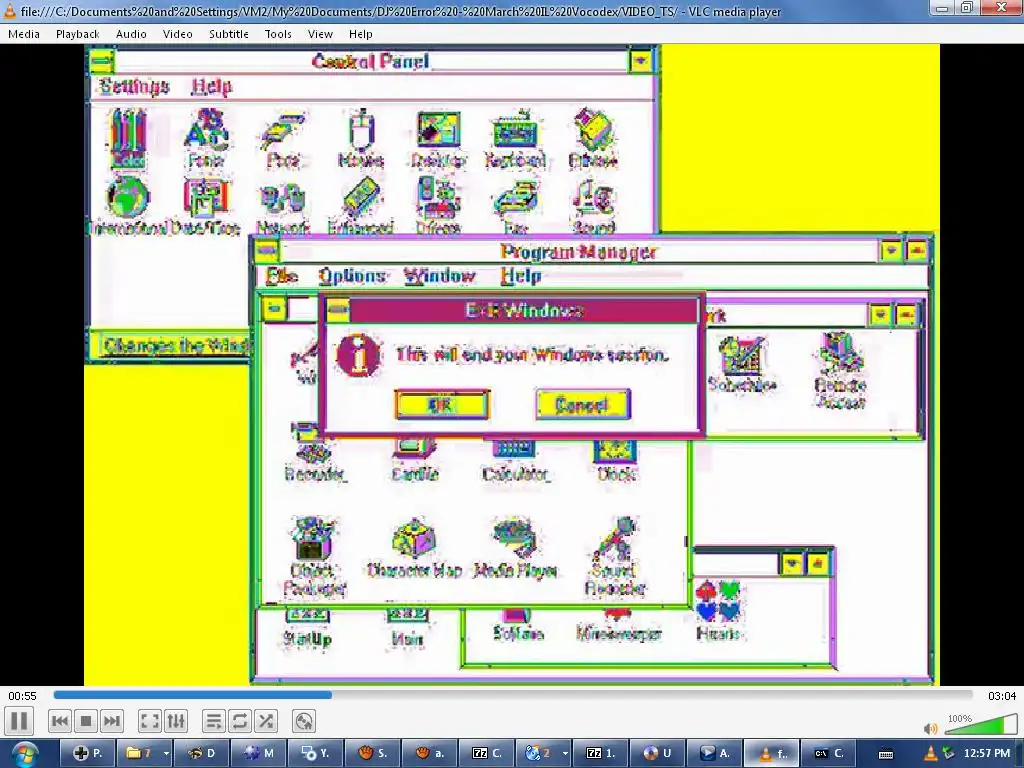Viewport: 1024px width, 768px height.
Task: Adjust the green volume slider
Action: point(981,724)
